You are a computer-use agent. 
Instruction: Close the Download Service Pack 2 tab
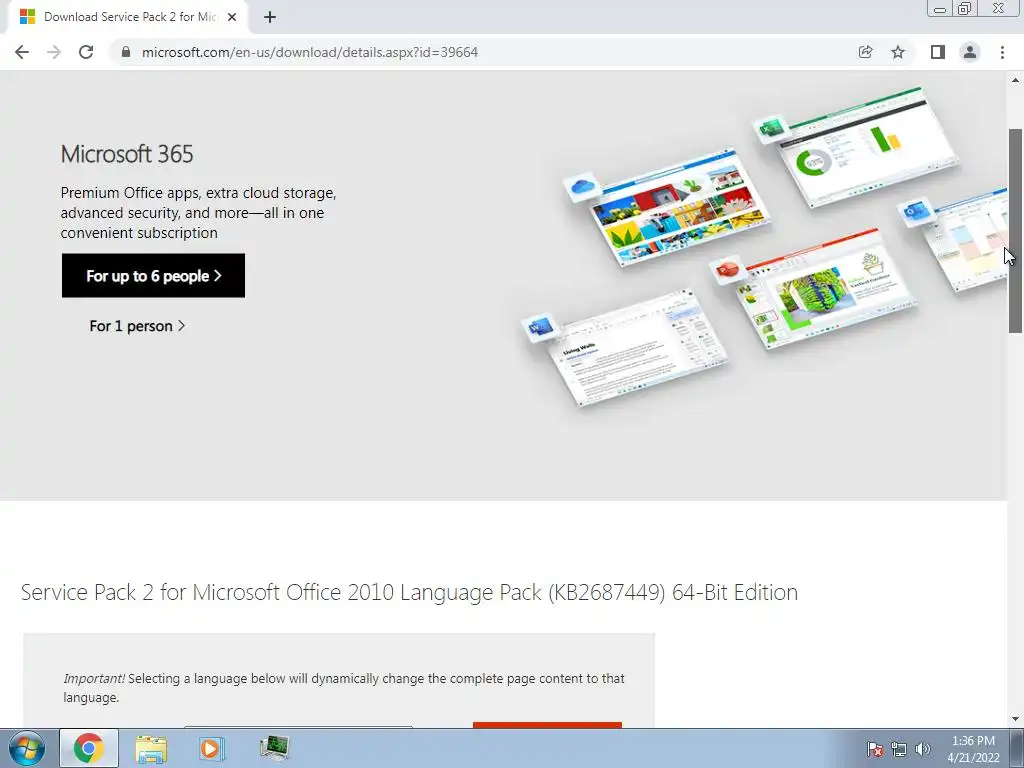click(231, 17)
